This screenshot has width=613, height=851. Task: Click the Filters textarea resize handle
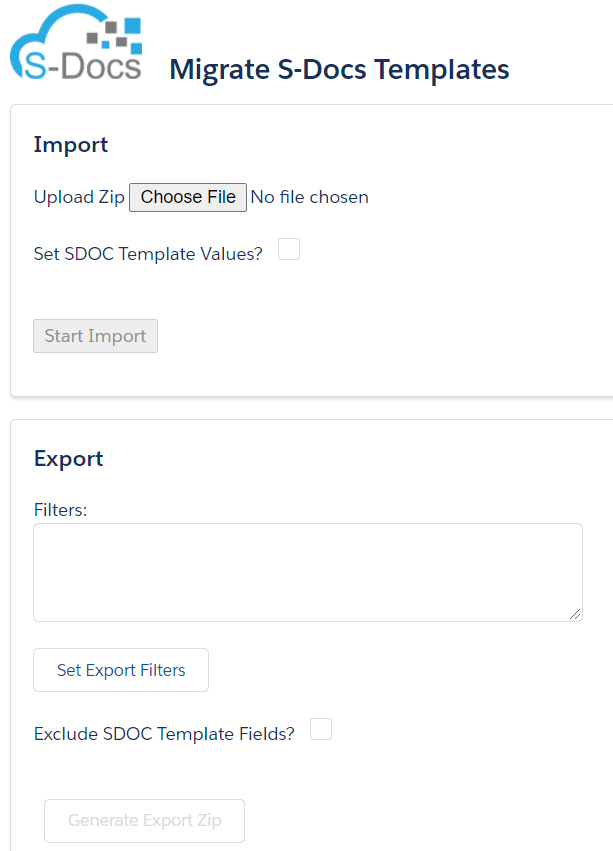[x=576, y=614]
